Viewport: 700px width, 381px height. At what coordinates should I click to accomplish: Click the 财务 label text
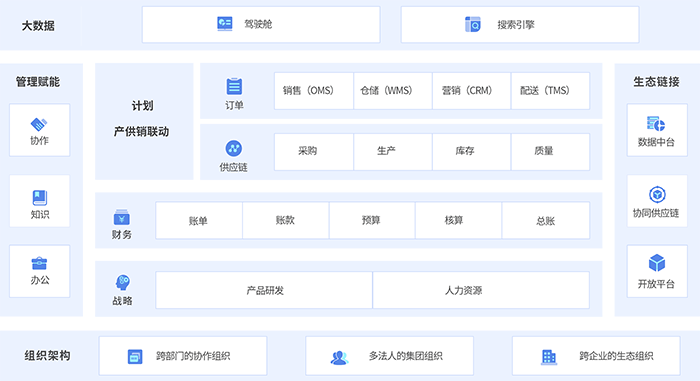point(121,234)
